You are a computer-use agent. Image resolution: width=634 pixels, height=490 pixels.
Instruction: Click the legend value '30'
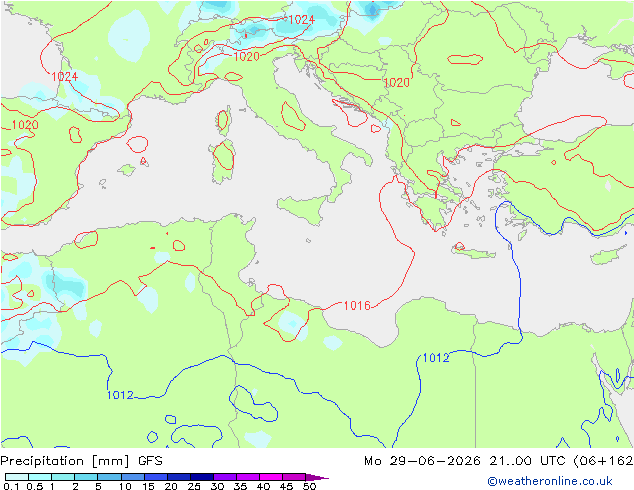pyautogui.click(x=217, y=486)
